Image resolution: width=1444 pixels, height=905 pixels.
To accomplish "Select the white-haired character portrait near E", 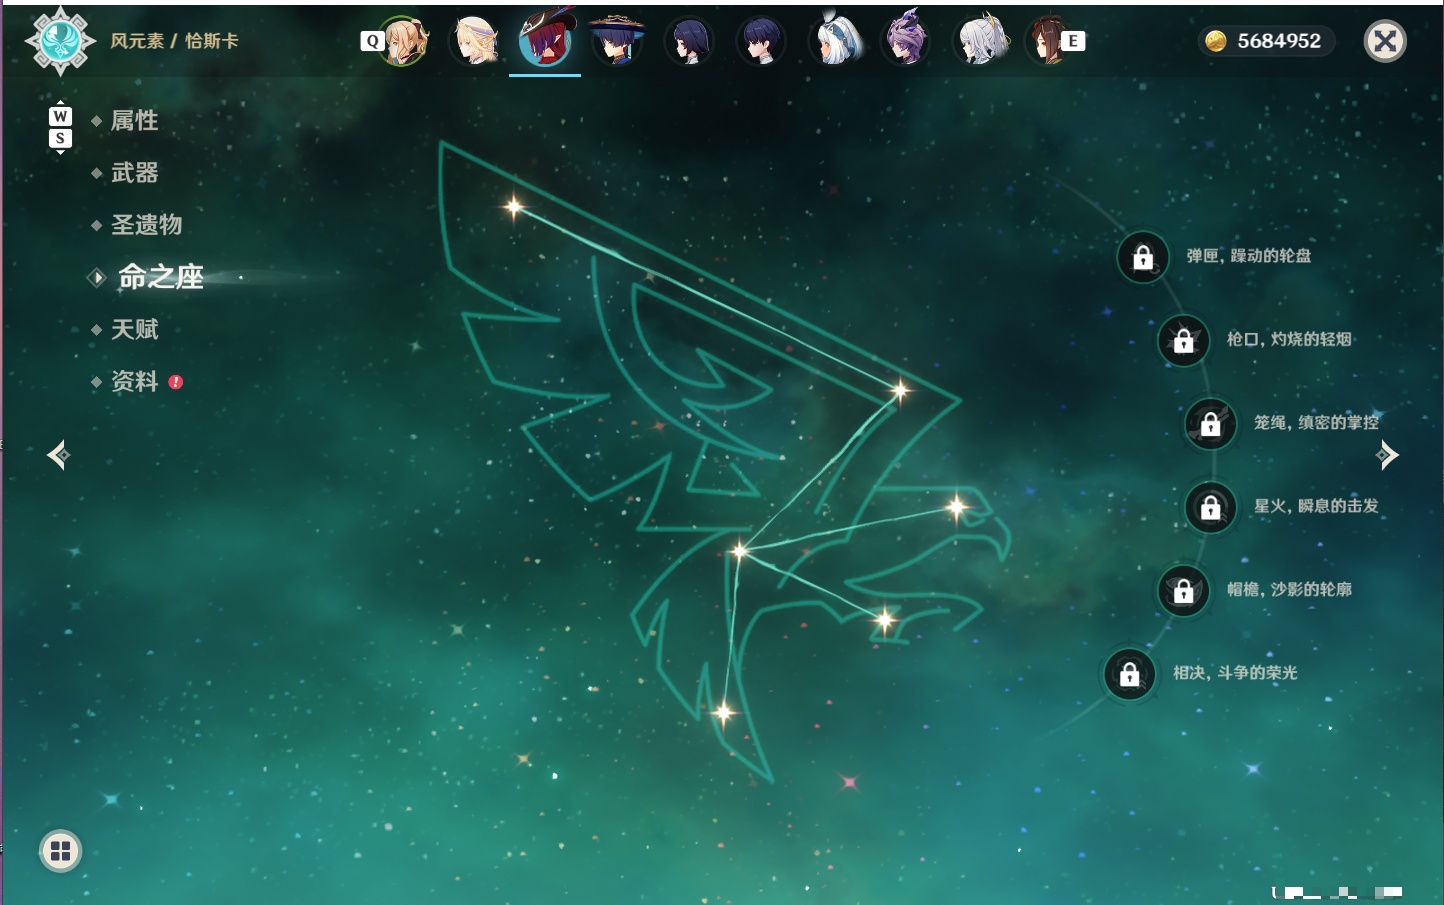I will tap(981, 41).
